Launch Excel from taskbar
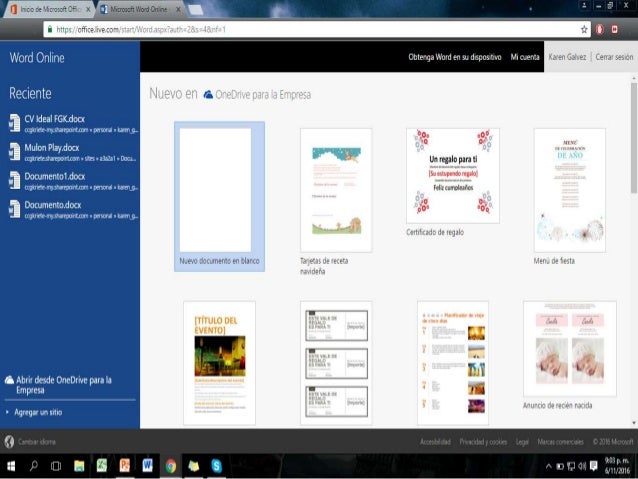Screen dimensions: 638x479 coord(102,466)
